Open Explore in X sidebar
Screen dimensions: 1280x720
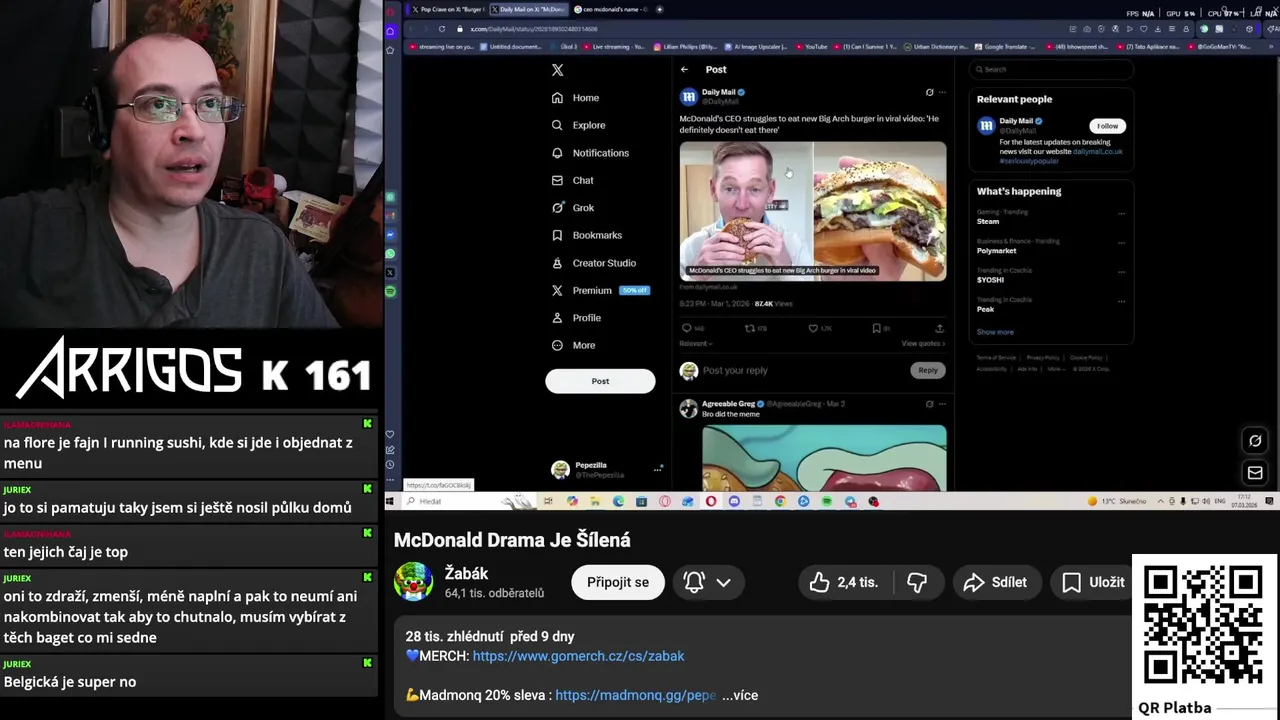[x=578, y=125]
